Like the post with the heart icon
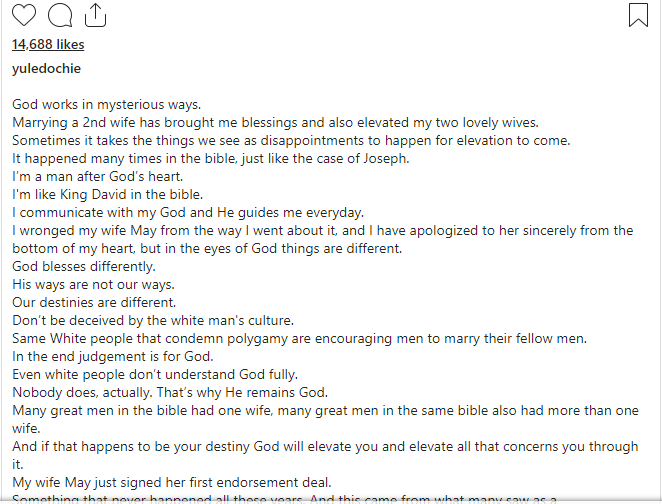The width and height of the screenshot is (662, 504). pos(24,15)
